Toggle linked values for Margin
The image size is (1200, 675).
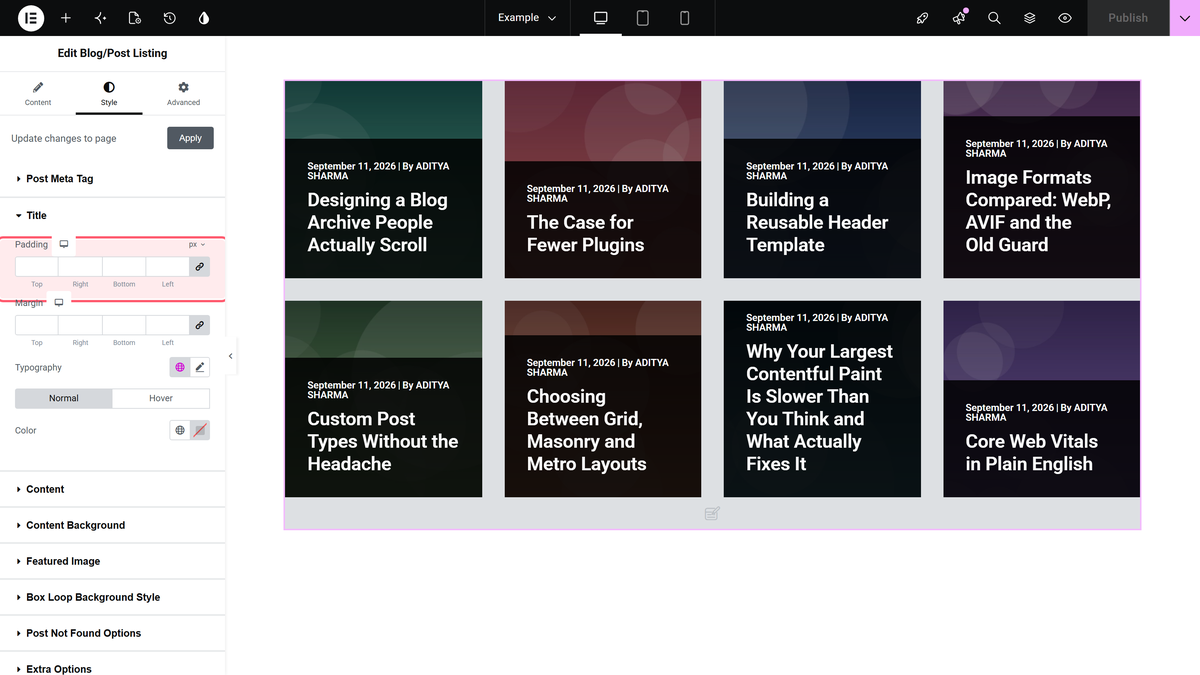click(x=200, y=325)
